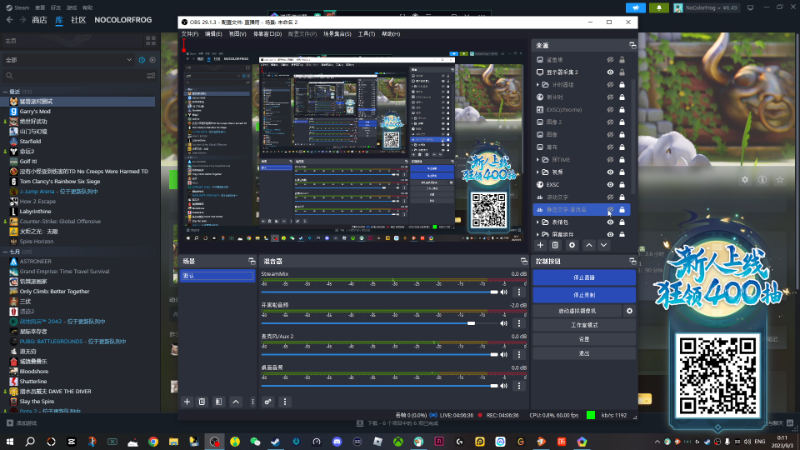Open OBS 视图(V) menu
Viewport: 800px width, 450px height.
tap(237, 34)
